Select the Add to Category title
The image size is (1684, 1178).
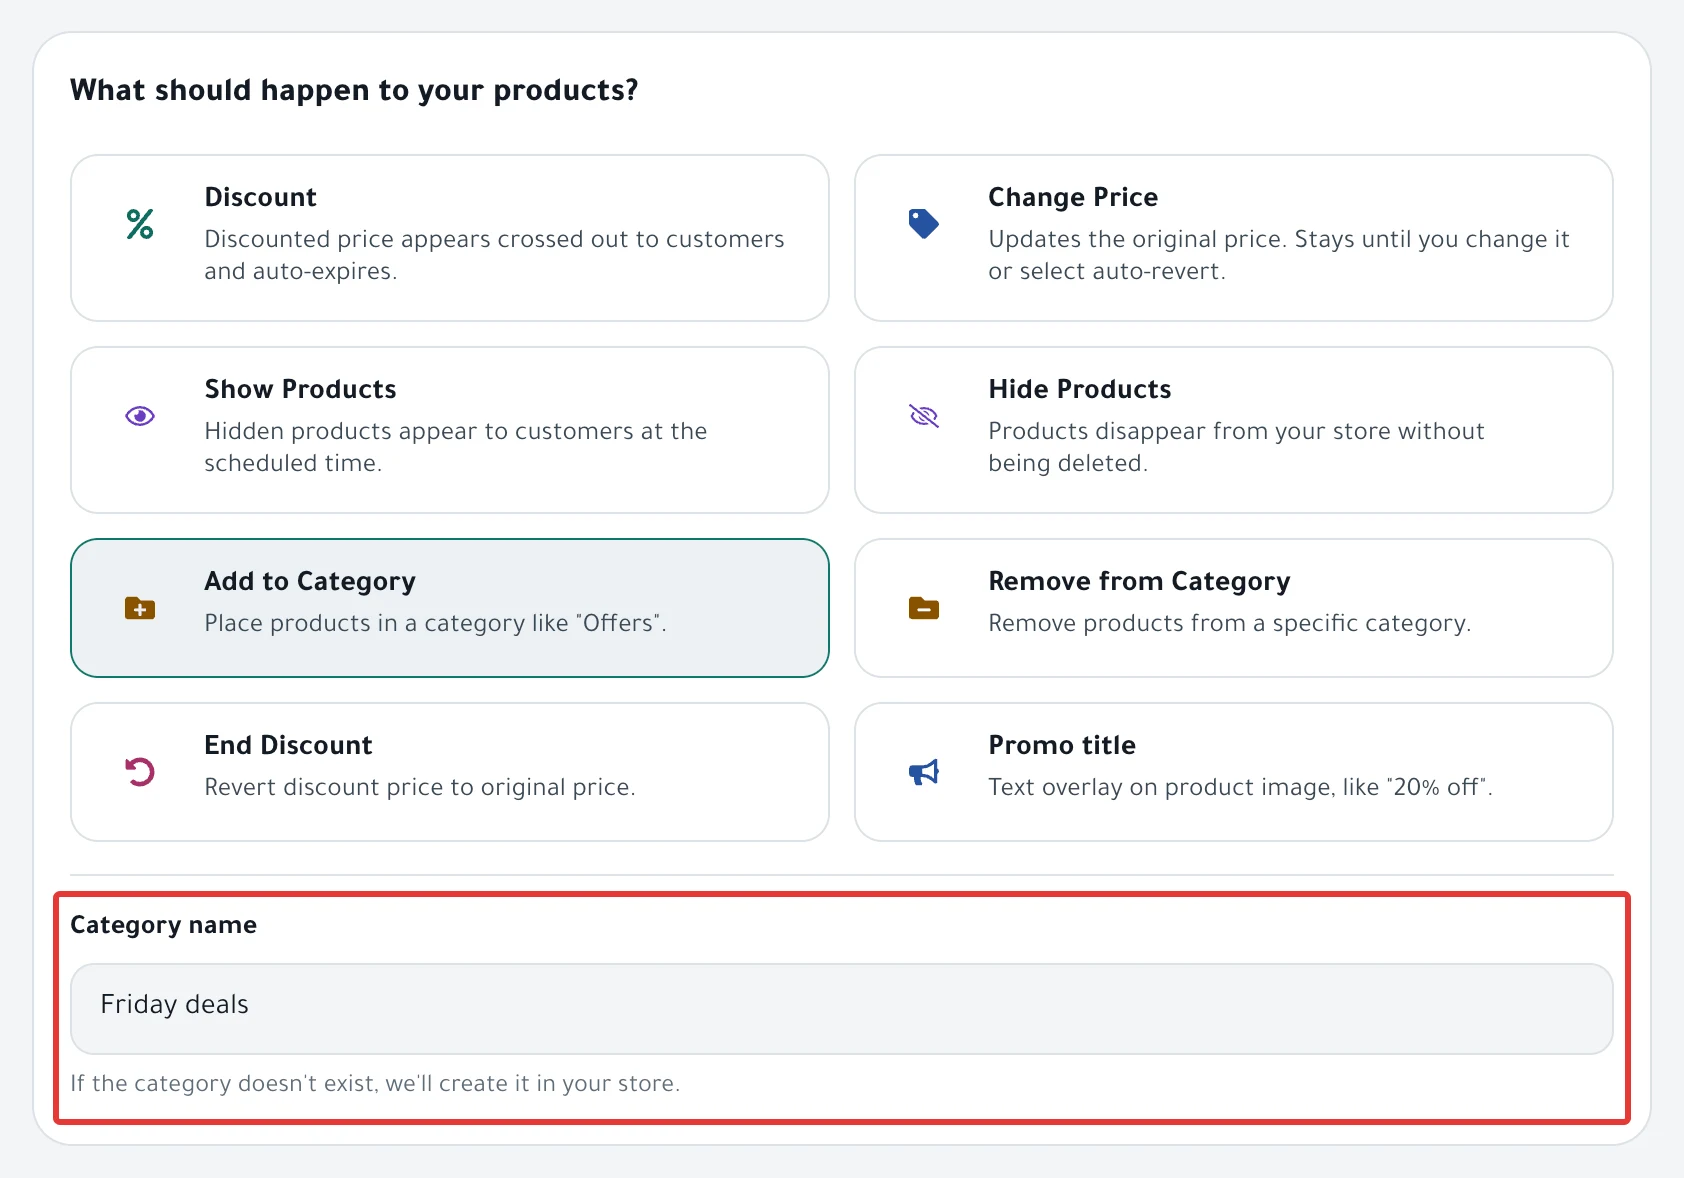310,581
